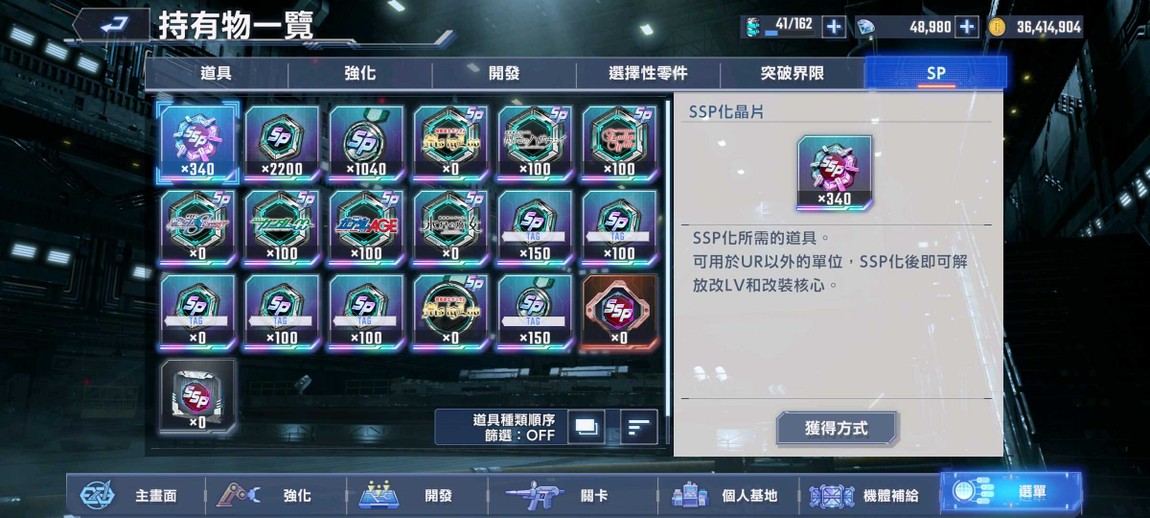Image resolution: width=1150 pixels, height=518 pixels.
Task: Click the 獲得方式 button
Action: (836, 428)
